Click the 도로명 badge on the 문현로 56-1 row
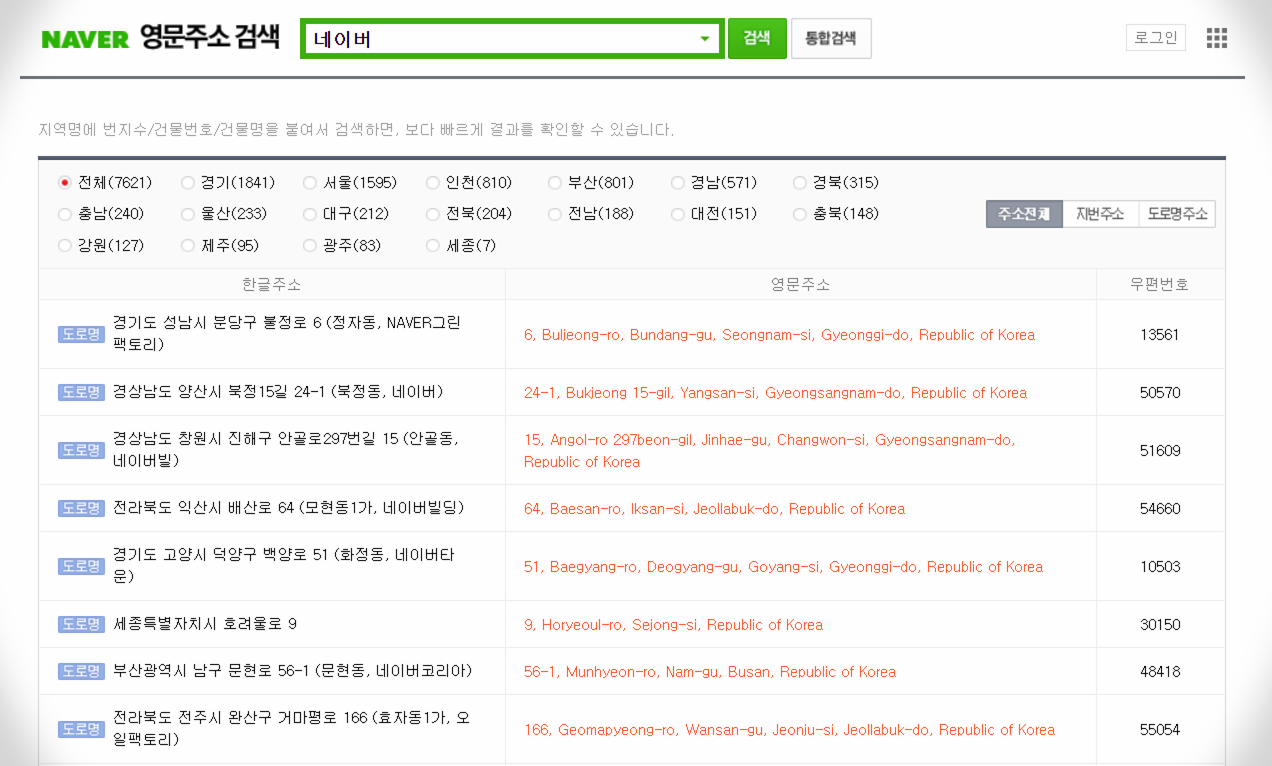This screenshot has height=766, width=1272. point(81,671)
